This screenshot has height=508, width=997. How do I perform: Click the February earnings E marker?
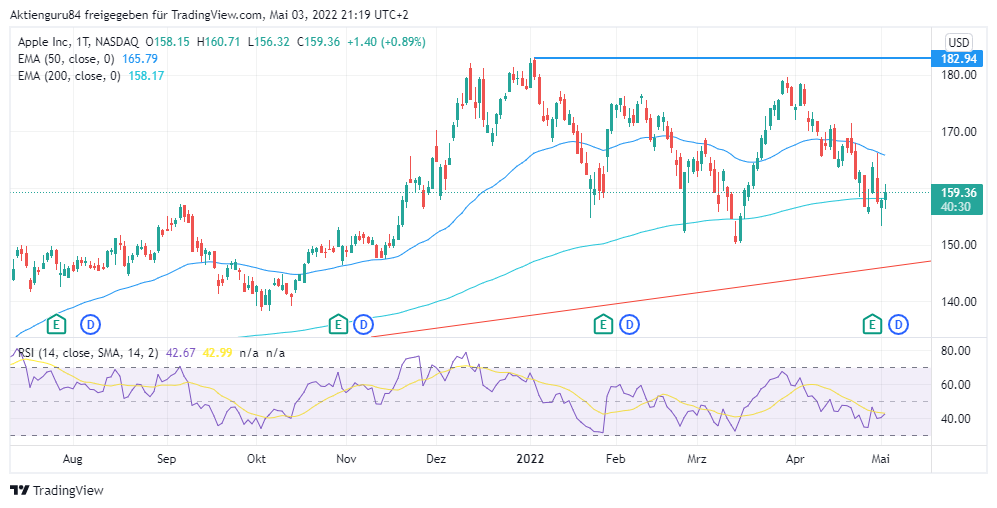click(603, 325)
